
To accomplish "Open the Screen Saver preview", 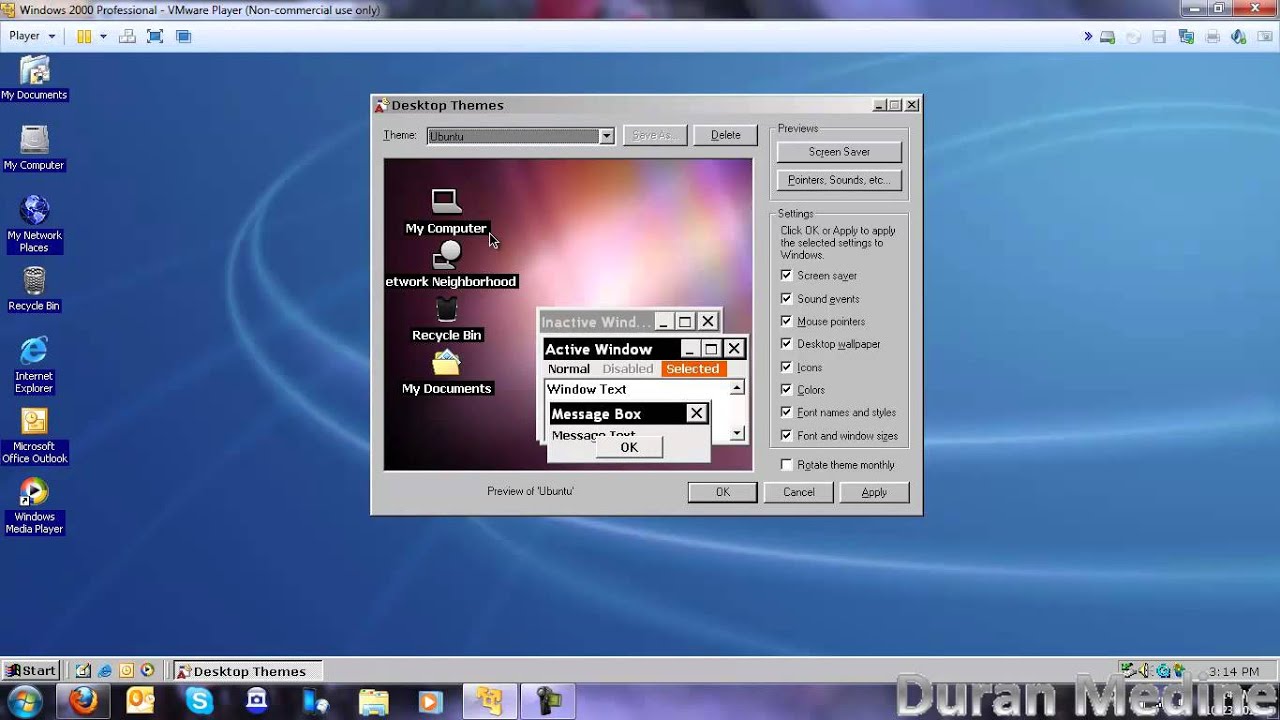I will coord(839,152).
